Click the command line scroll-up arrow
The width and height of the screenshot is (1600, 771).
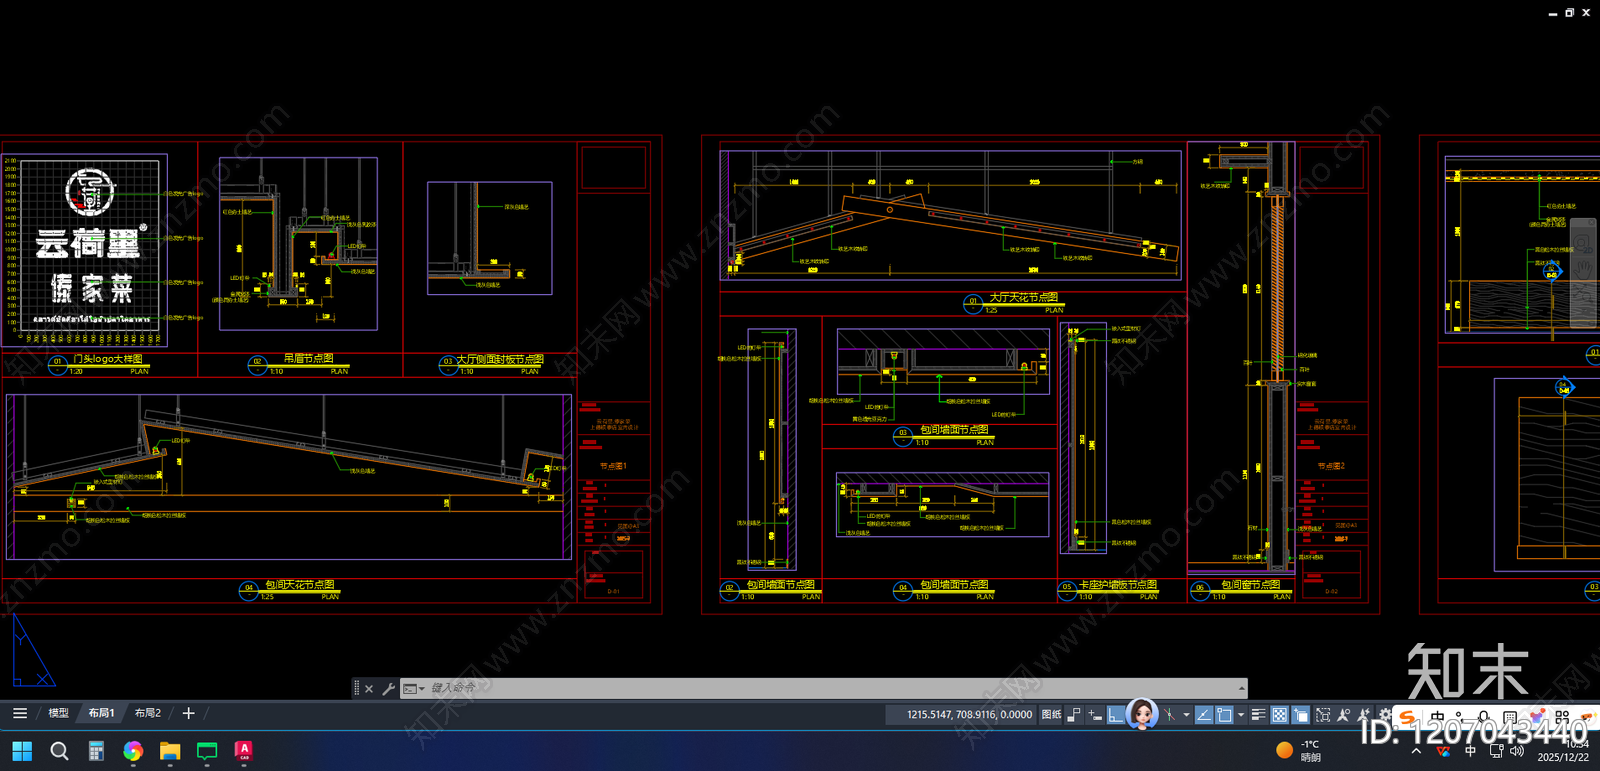pos(1242,688)
